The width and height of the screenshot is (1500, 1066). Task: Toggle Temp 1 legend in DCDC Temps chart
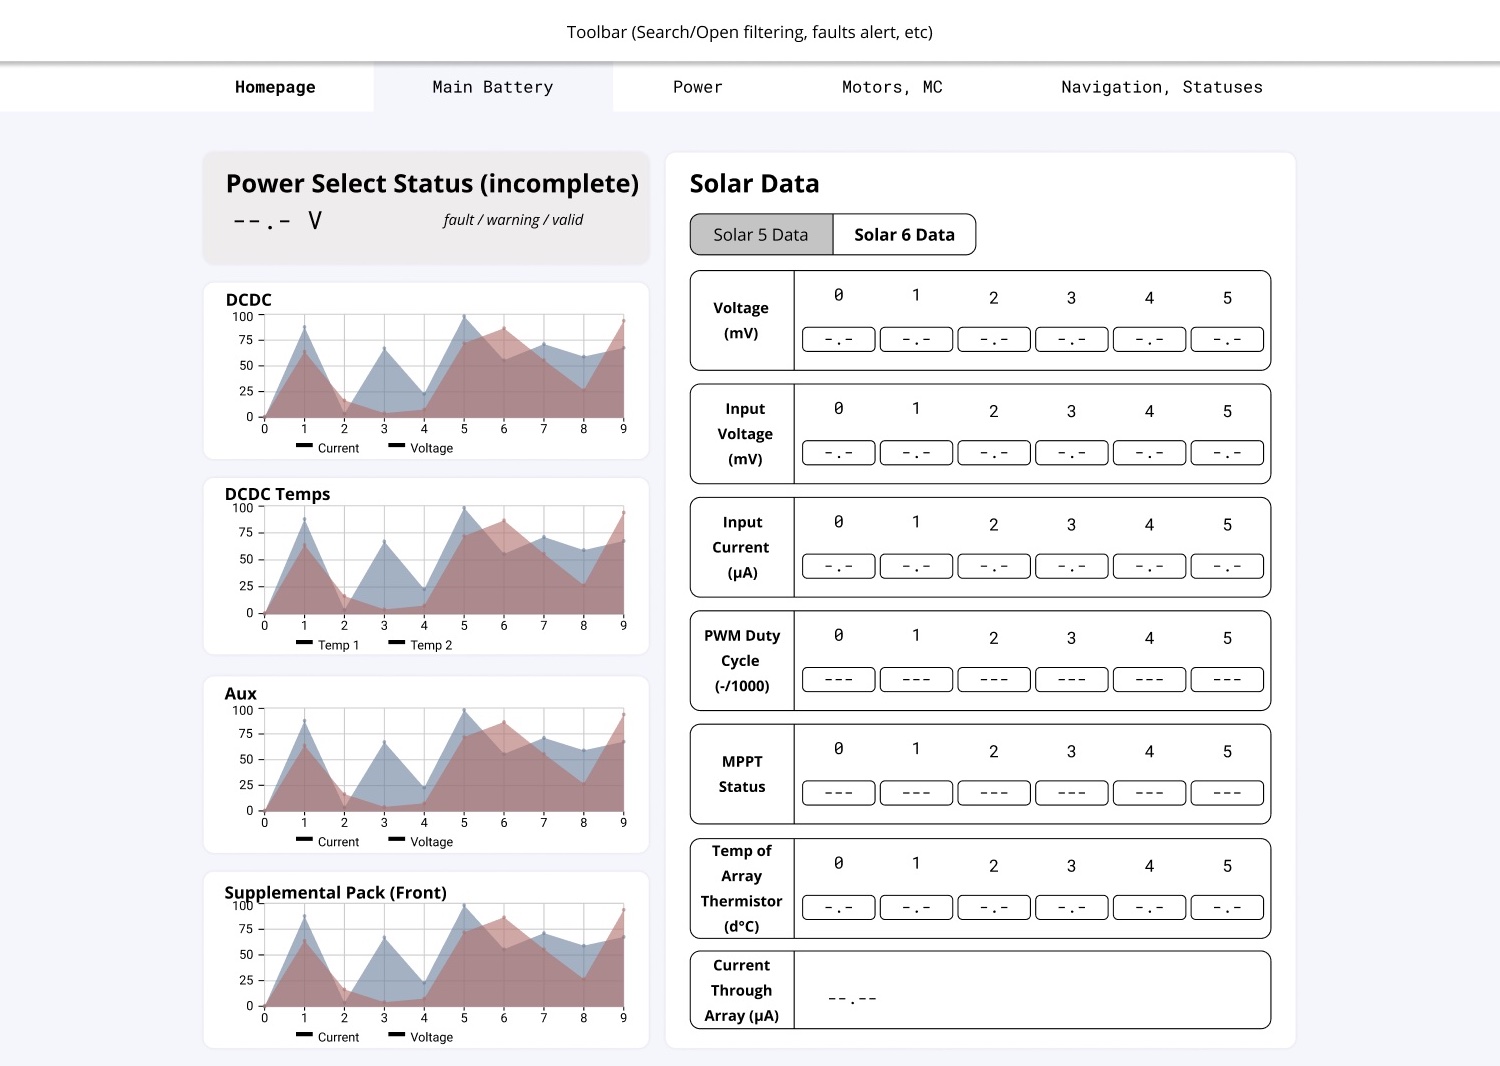328,645
